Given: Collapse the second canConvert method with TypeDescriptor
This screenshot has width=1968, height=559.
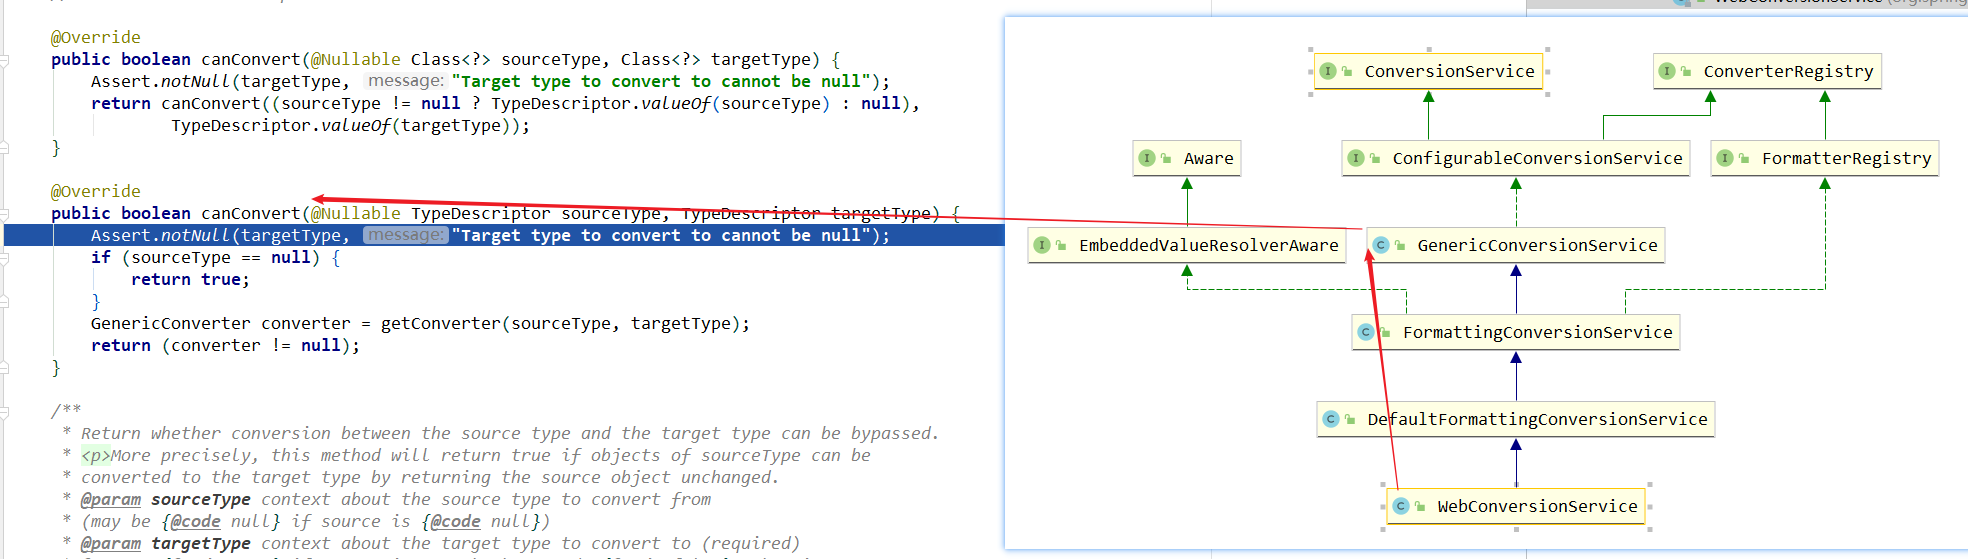Looking at the screenshot, I should click(4, 214).
